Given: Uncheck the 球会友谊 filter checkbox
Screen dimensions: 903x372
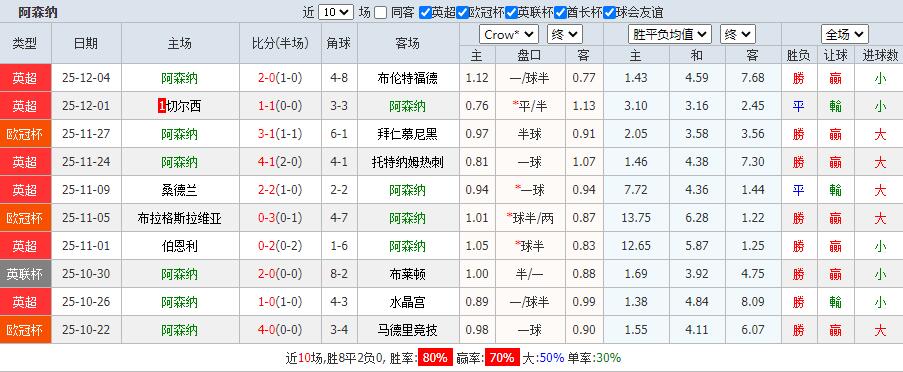Looking at the screenshot, I should (x=608, y=13).
